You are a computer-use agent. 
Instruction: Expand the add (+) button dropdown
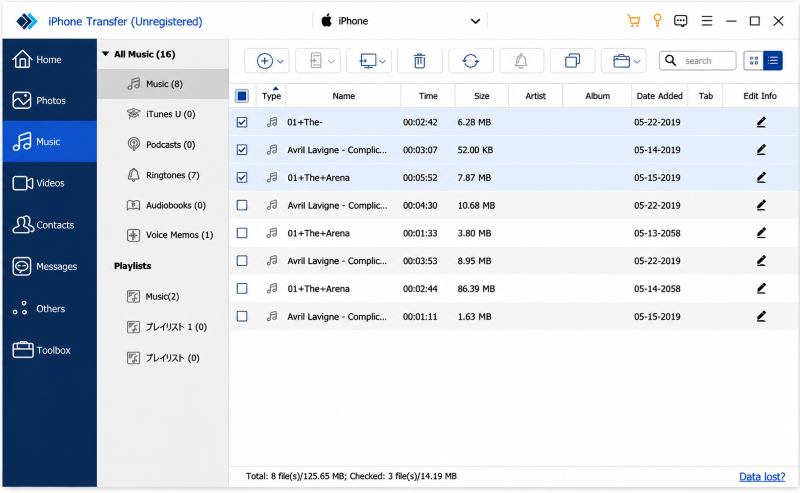[x=280, y=62]
